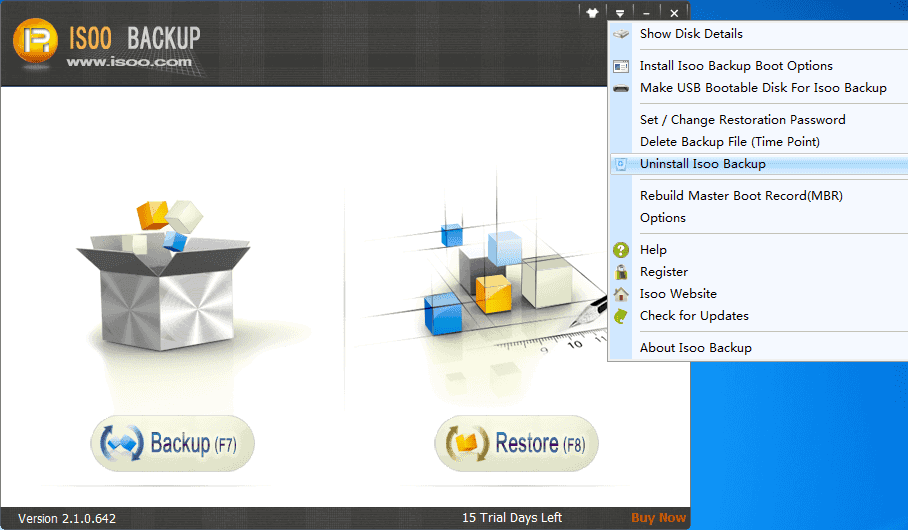Open Options from the menu
Image resolution: width=908 pixels, height=530 pixels.
pos(663,218)
